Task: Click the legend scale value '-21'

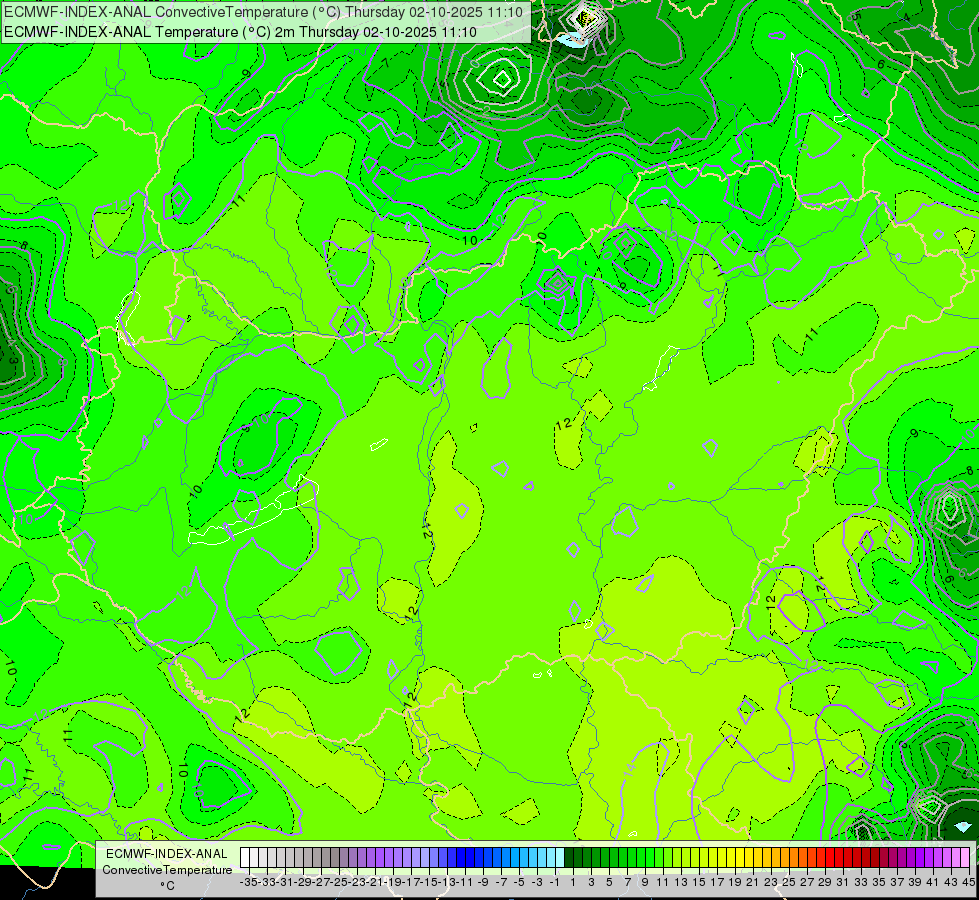Action: [373, 882]
